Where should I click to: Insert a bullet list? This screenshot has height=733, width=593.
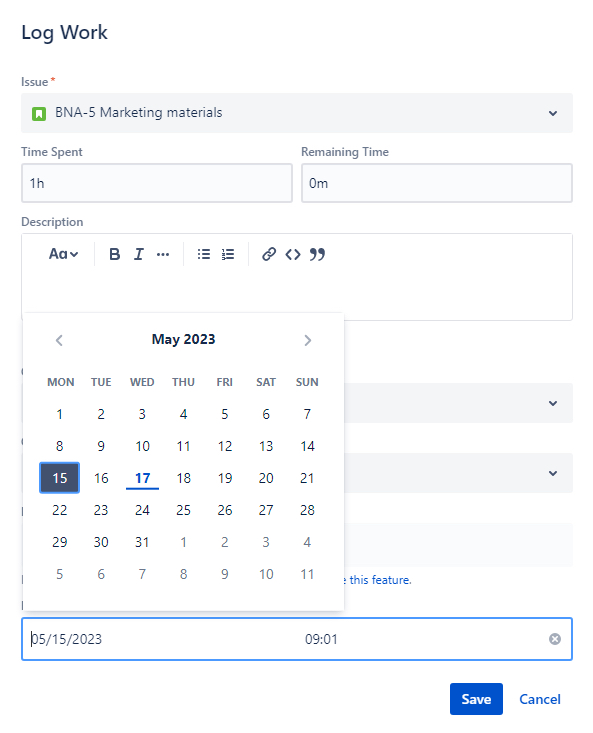[204, 254]
